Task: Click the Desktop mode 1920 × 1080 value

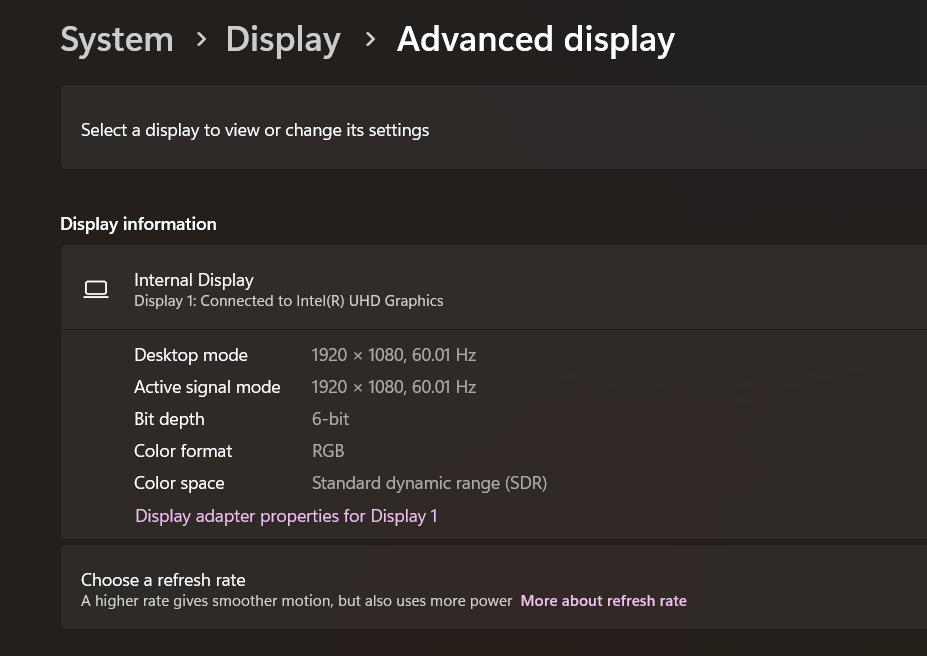Action: [x=393, y=355]
